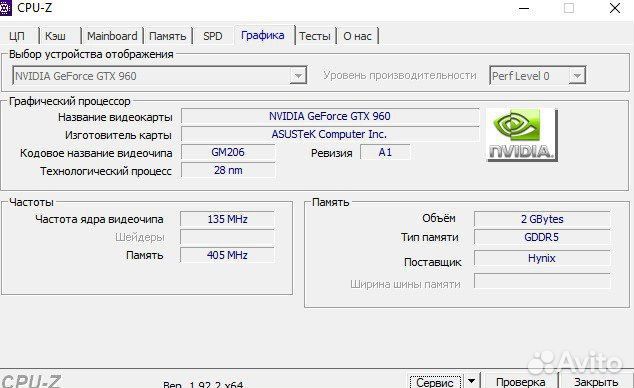Screen dimensions: 634x388
Task: Click the Изготовитель карты label
Action: (118, 135)
